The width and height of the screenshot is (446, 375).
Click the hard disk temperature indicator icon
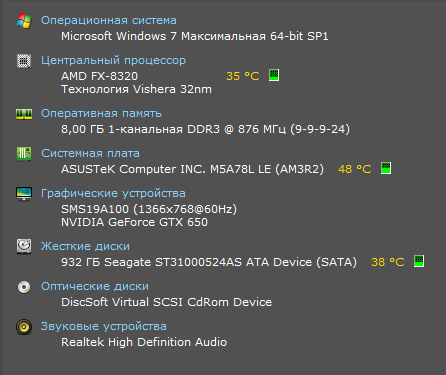(x=419, y=261)
